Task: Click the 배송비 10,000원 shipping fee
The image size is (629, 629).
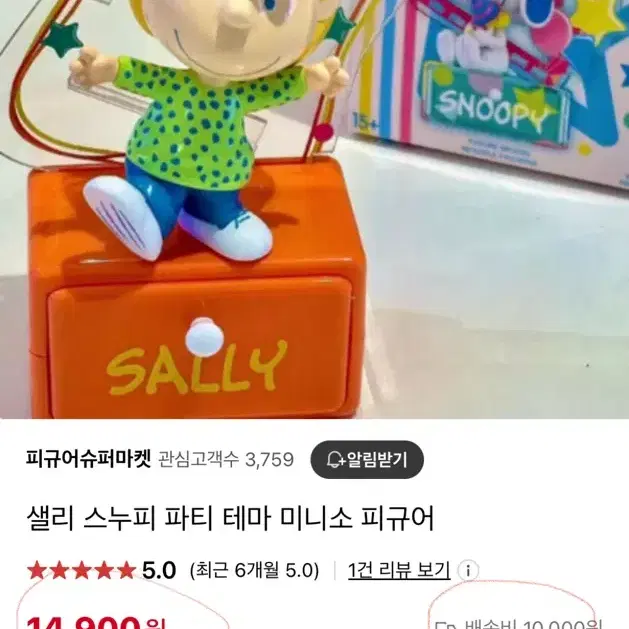Action: click(534, 624)
